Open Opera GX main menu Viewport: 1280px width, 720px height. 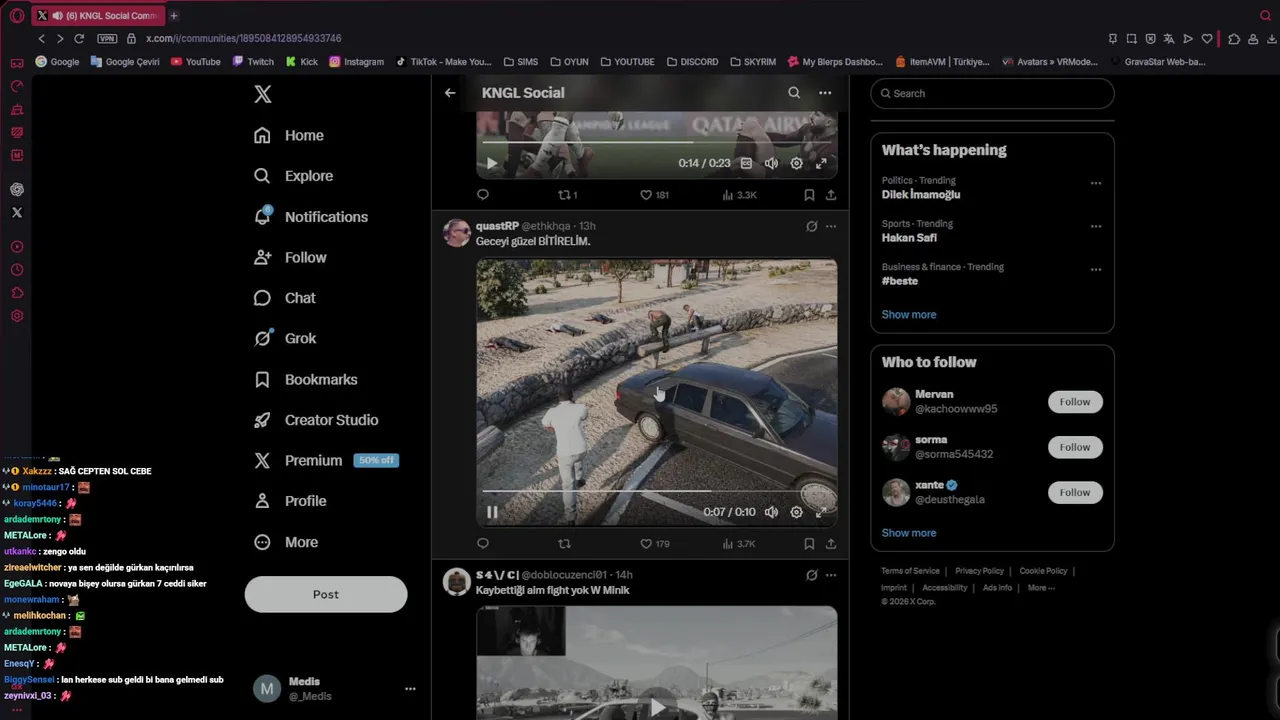coord(17,16)
